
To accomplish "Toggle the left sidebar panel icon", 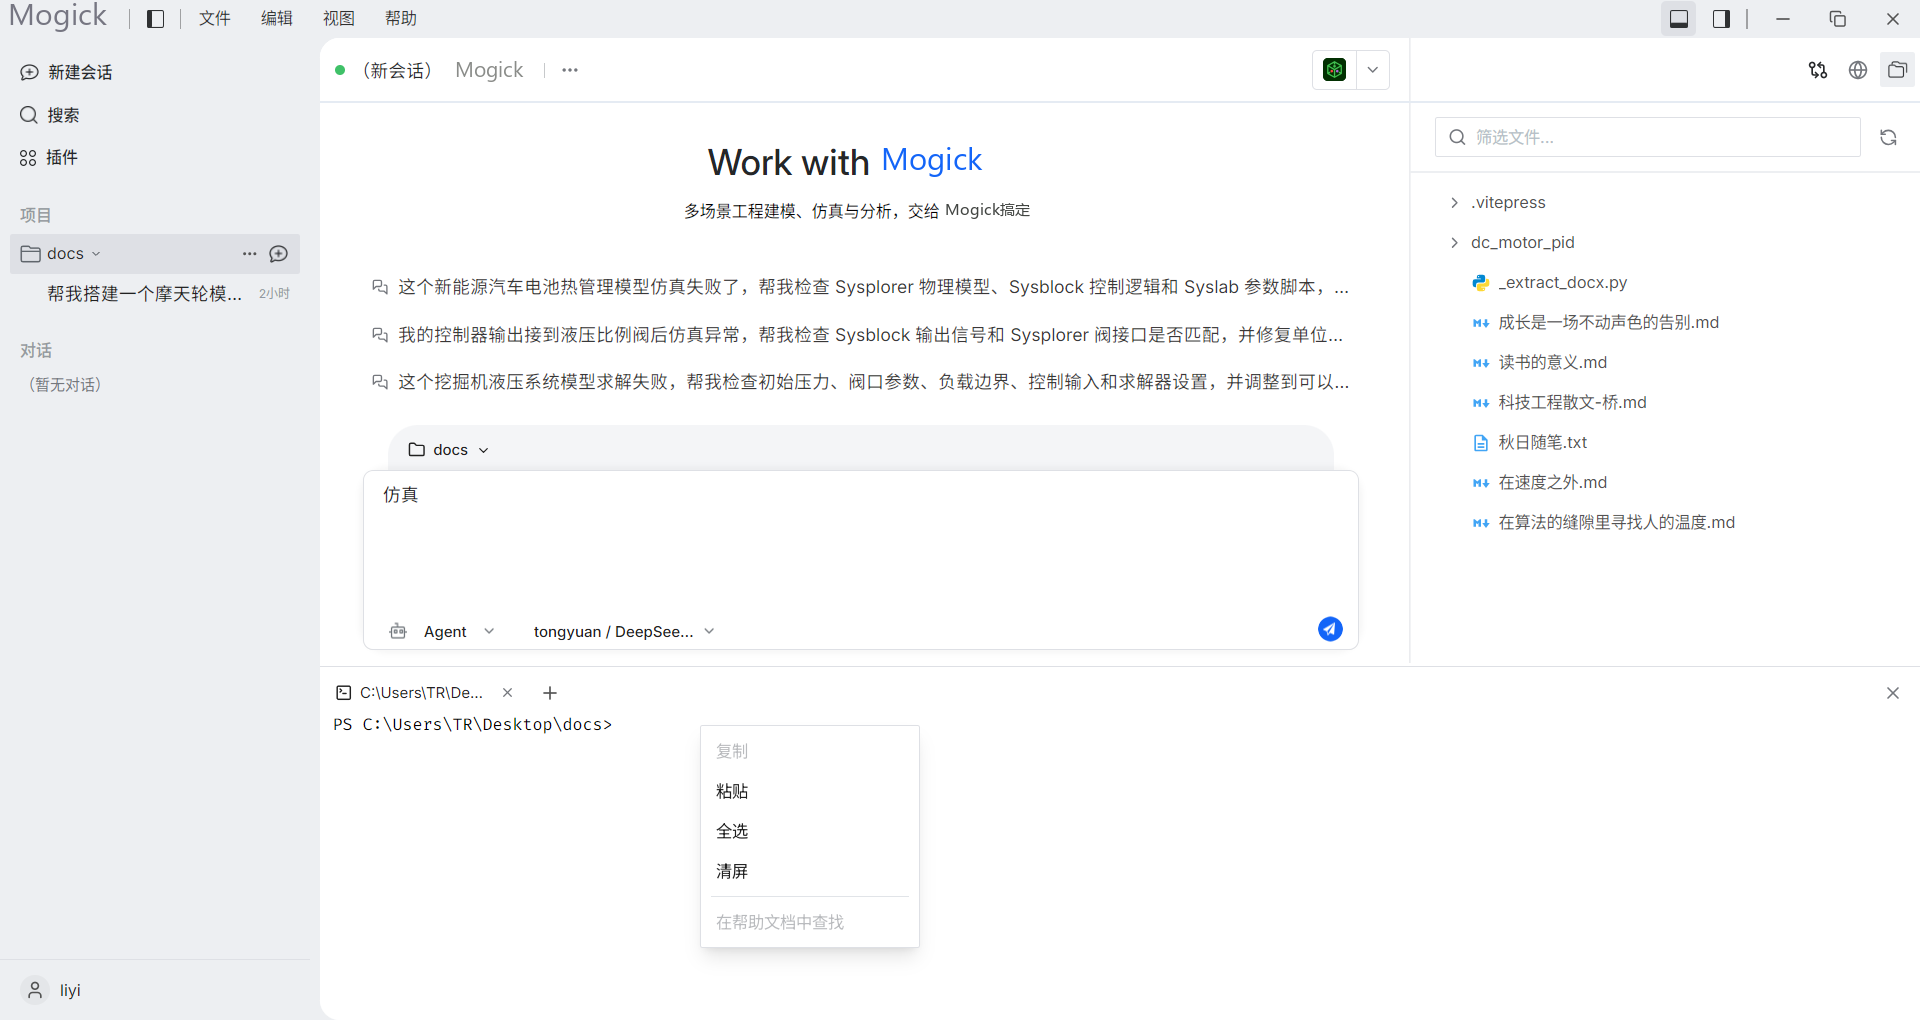I will pyautogui.click(x=155, y=19).
